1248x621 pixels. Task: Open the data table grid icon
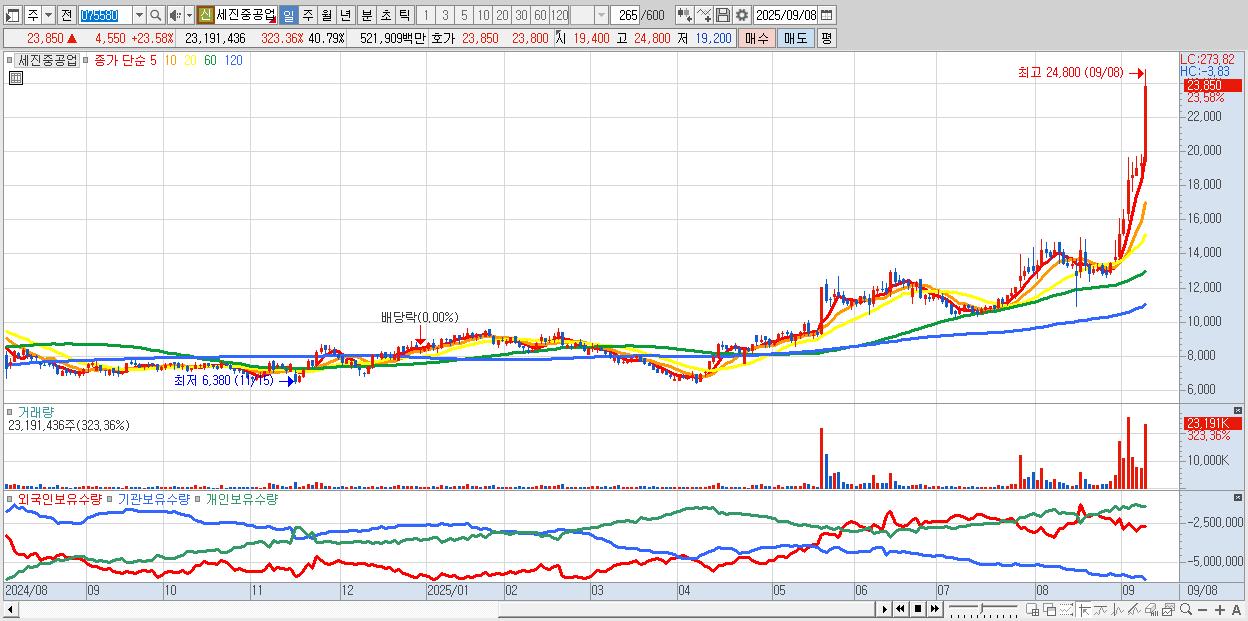click(x=14, y=78)
